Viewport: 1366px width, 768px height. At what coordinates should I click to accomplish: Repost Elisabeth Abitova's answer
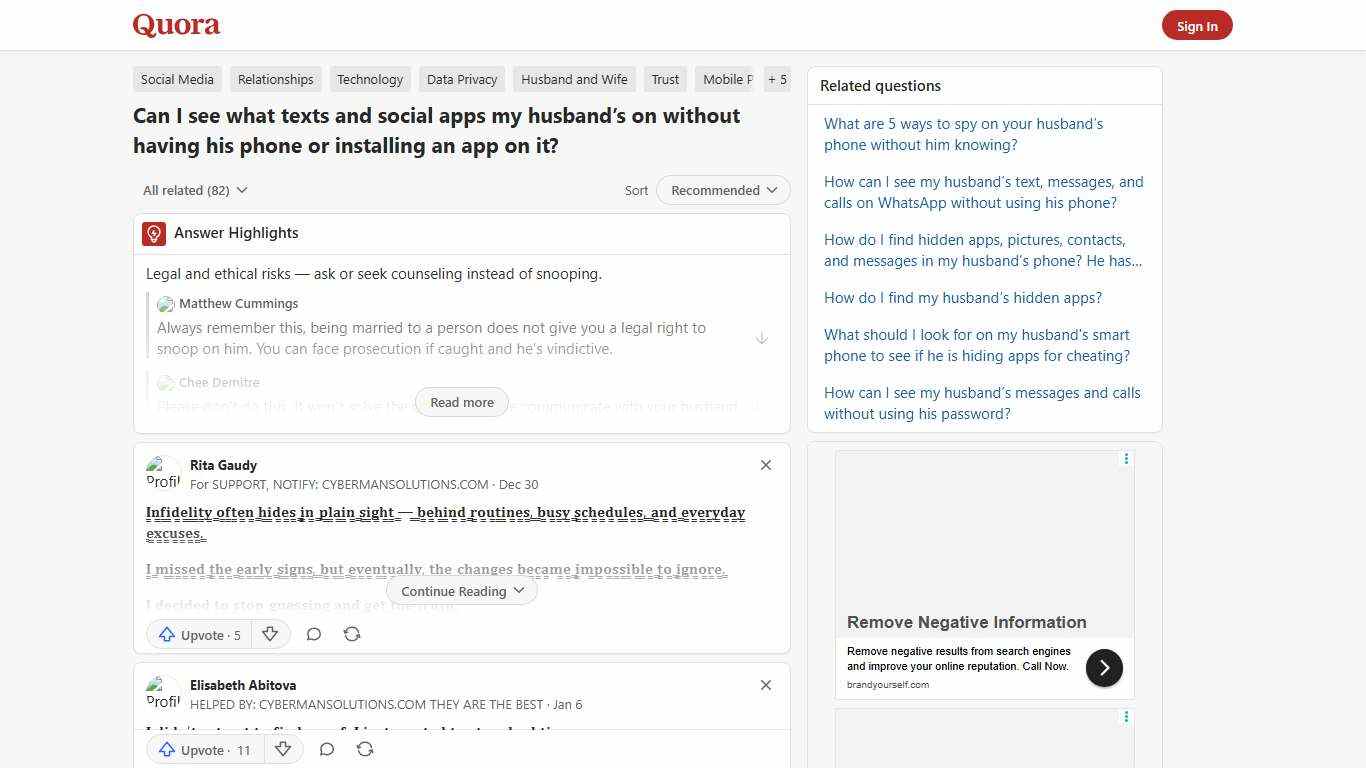click(365, 749)
